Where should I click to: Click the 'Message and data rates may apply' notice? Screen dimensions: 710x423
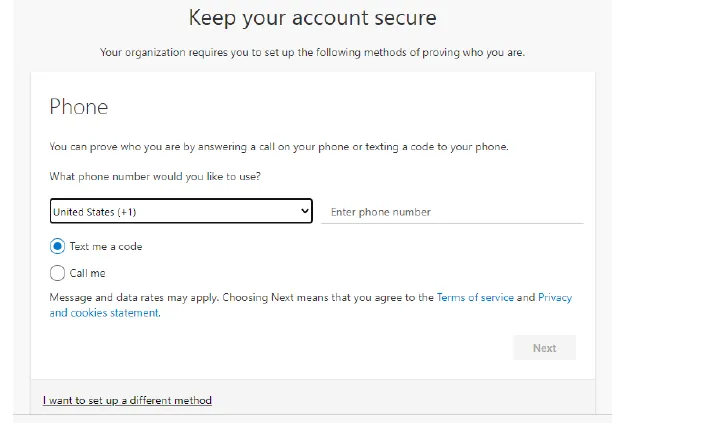[133, 298]
